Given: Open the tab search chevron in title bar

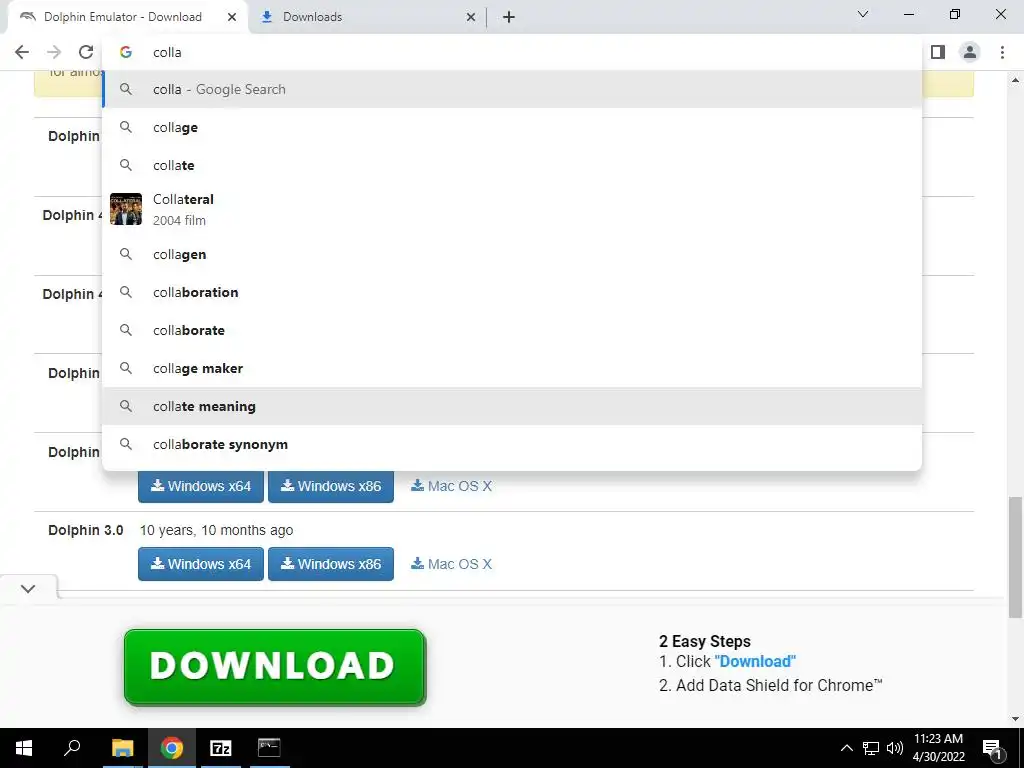Looking at the screenshot, I should (863, 14).
